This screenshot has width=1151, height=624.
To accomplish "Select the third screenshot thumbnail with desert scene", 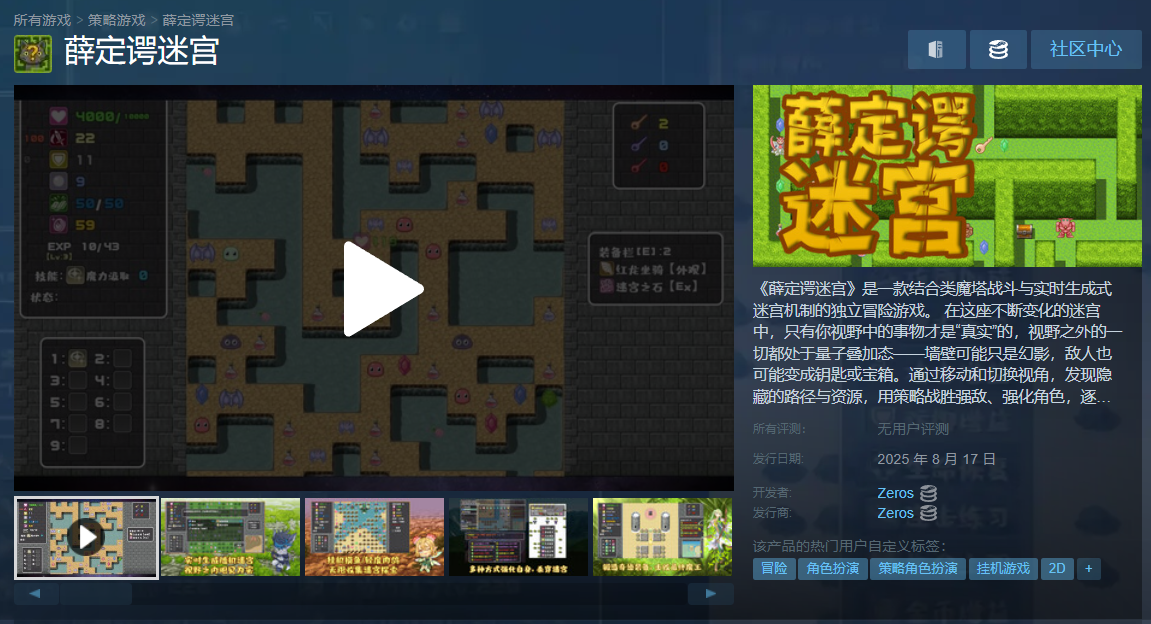I will [x=374, y=537].
